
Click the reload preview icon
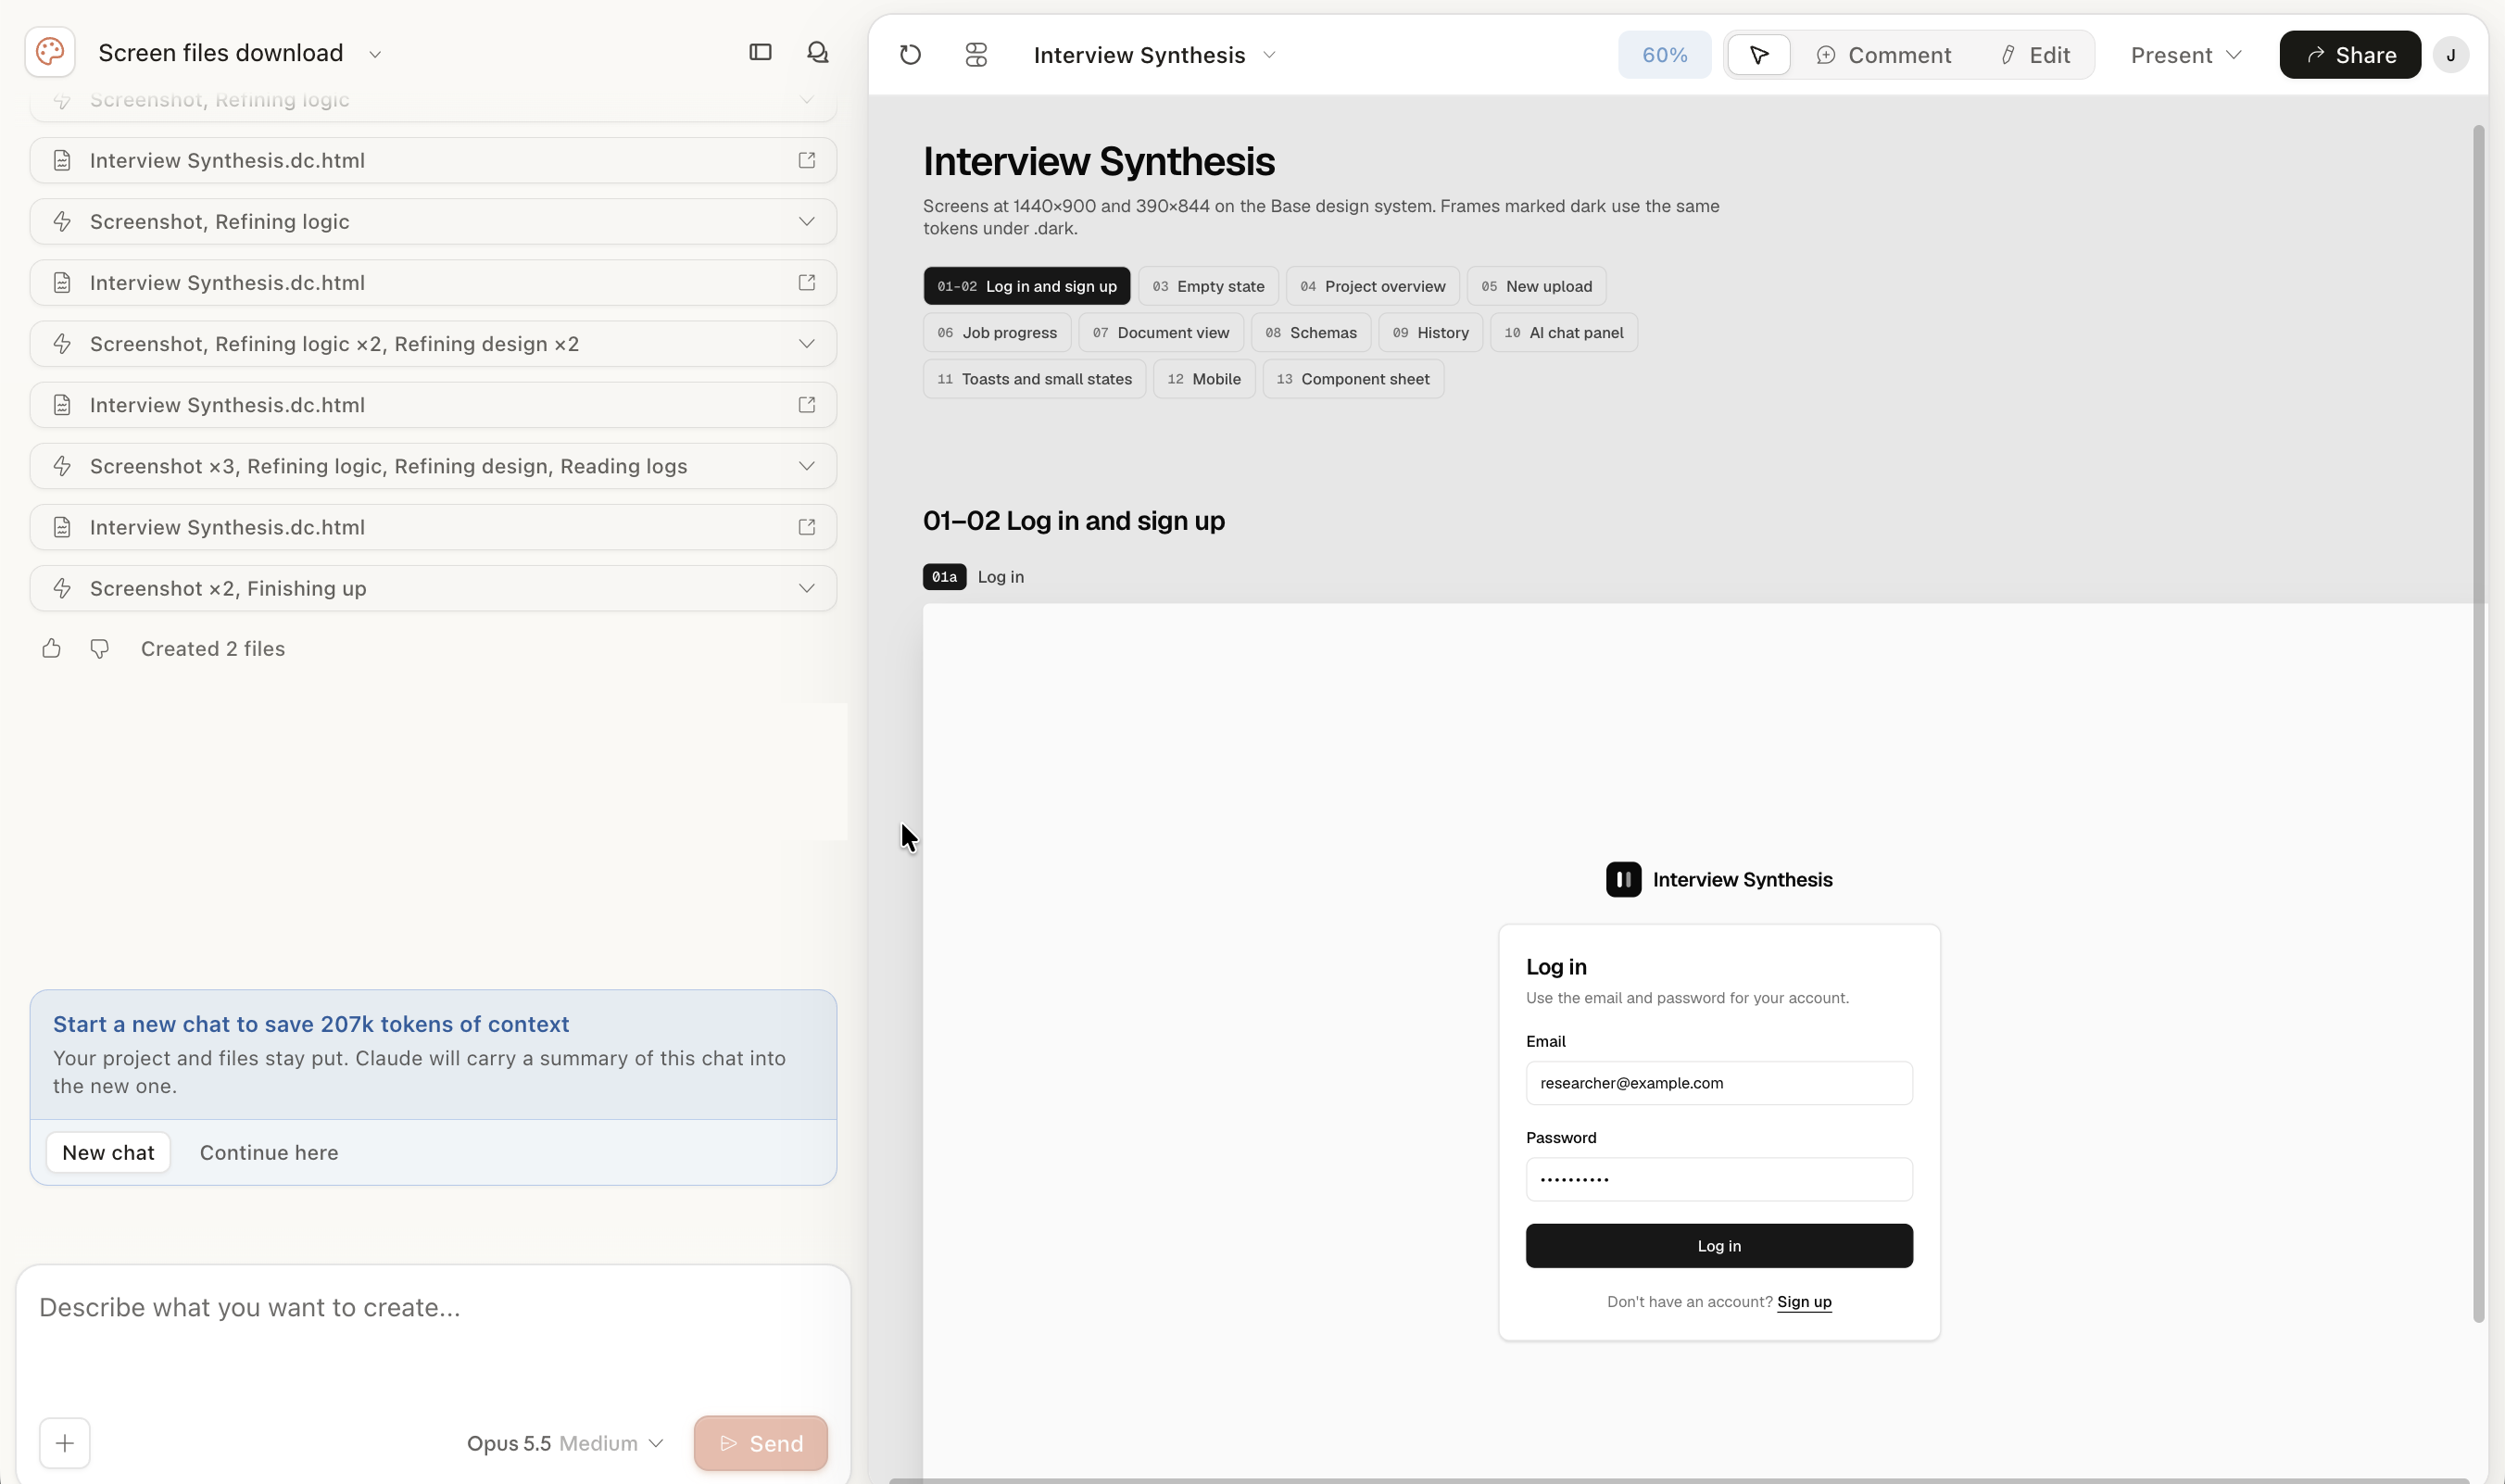[910, 55]
